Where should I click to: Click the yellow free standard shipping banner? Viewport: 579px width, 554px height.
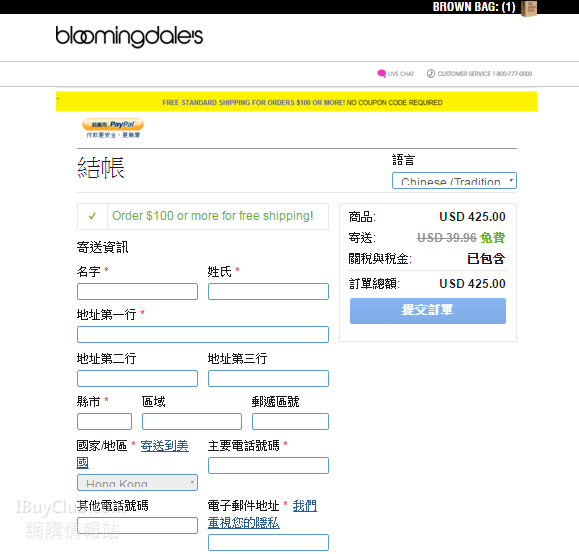(x=296, y=102)
